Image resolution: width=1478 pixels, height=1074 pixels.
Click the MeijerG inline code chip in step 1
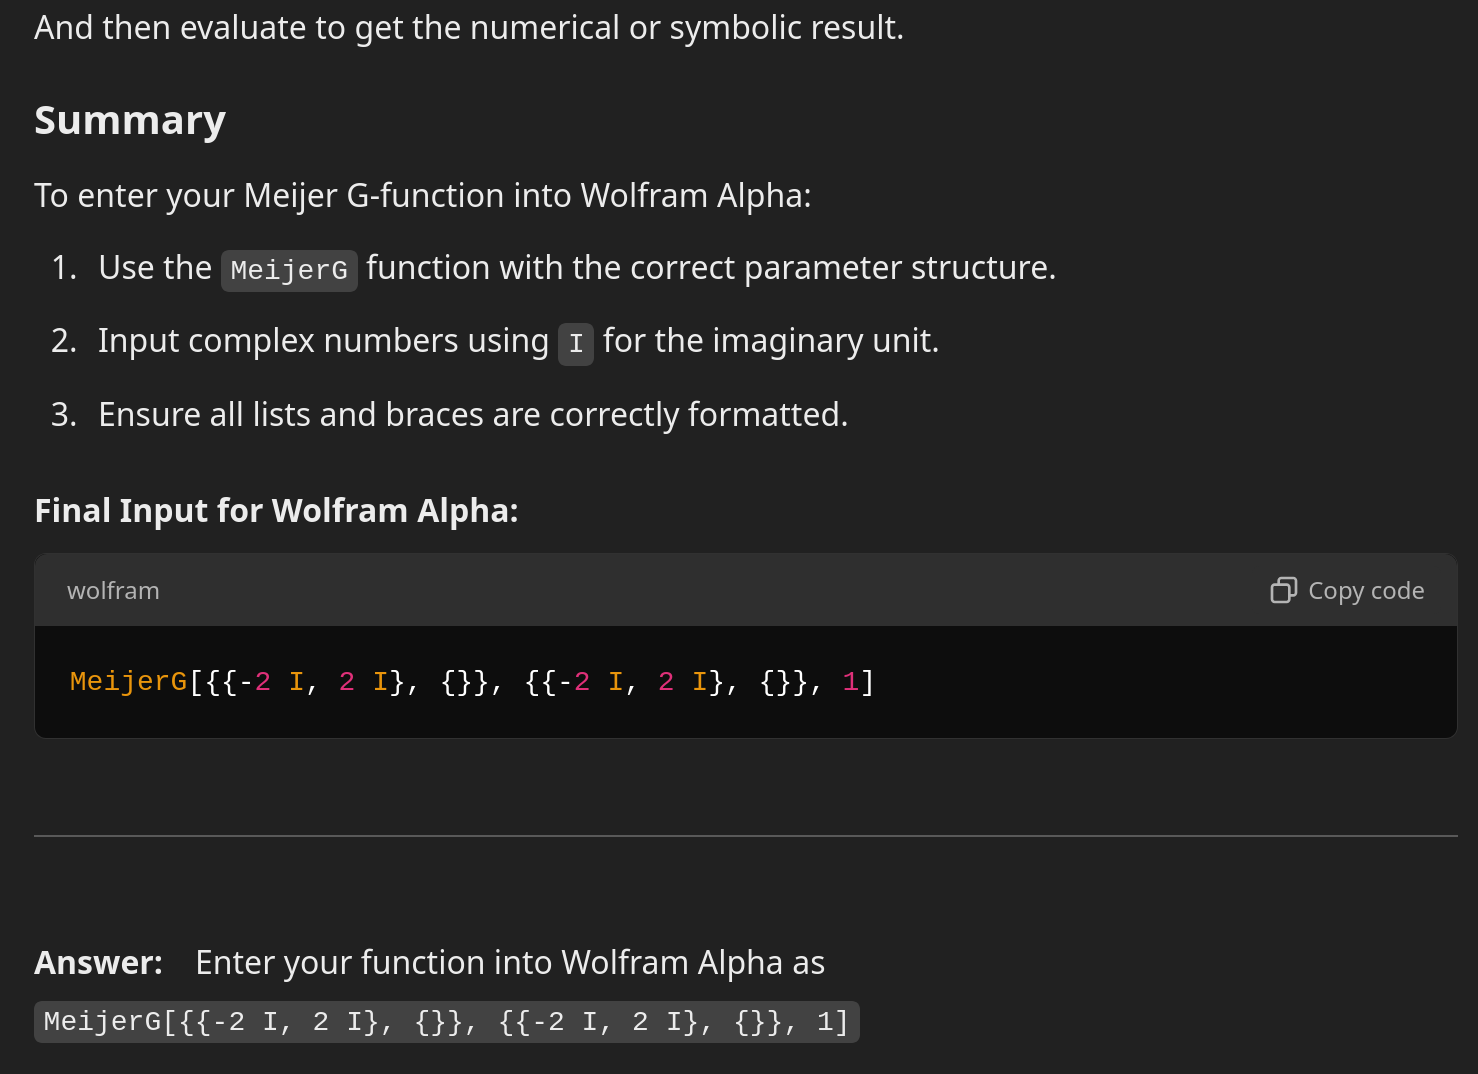(289, 270)
